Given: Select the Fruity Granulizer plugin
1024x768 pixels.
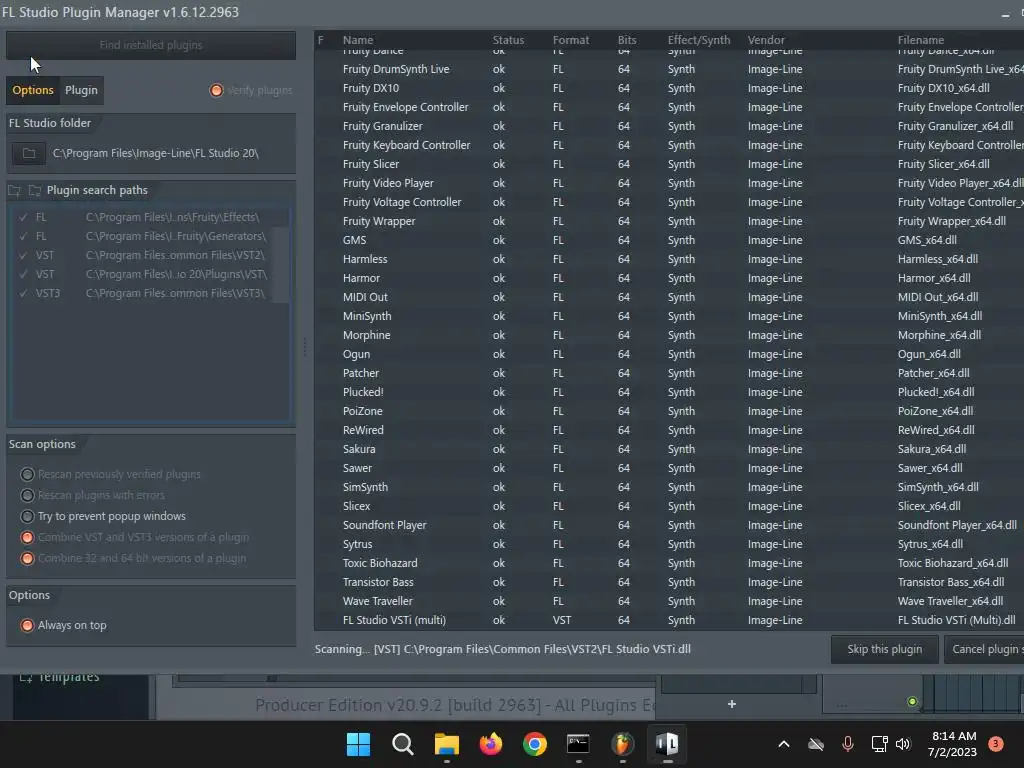Looking at the screenshot, I should [669, 126].
